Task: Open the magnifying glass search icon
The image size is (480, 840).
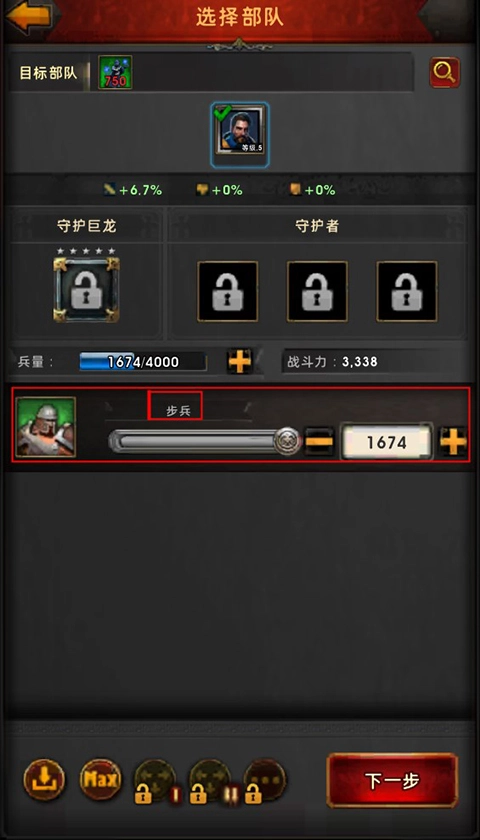Action: [444, 72]
